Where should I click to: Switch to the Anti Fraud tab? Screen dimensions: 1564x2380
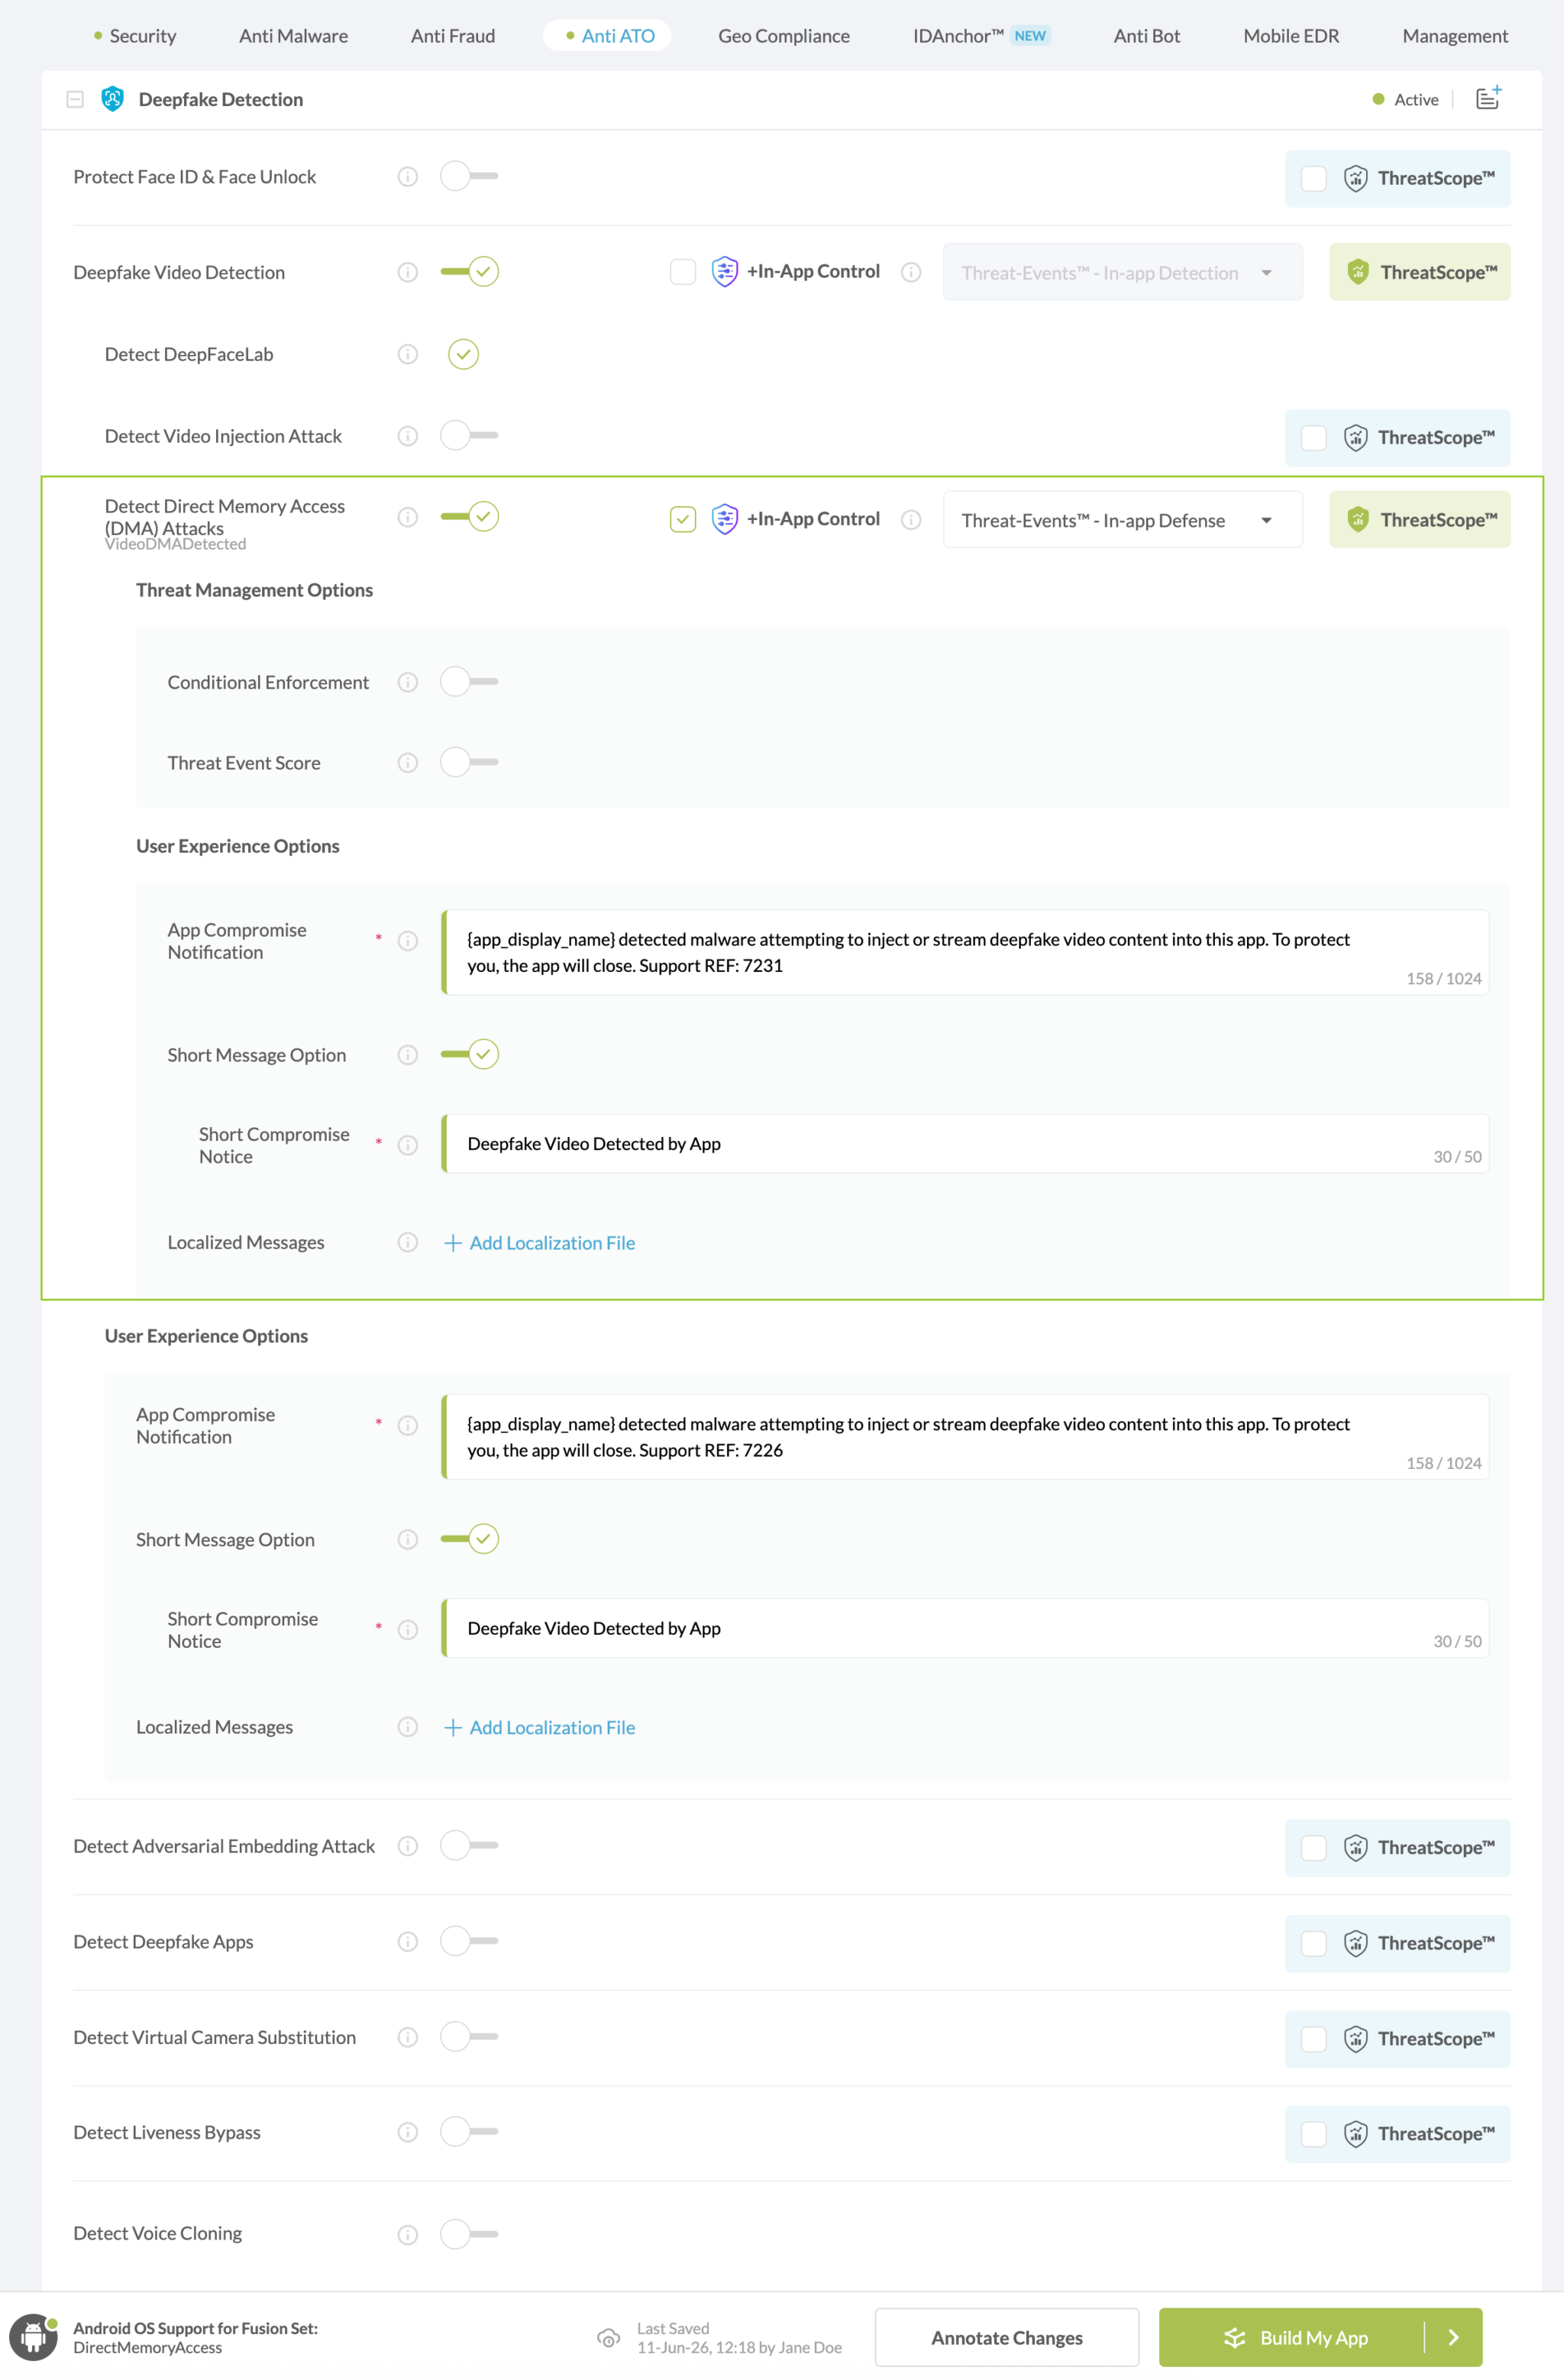(x=453, y=36)
